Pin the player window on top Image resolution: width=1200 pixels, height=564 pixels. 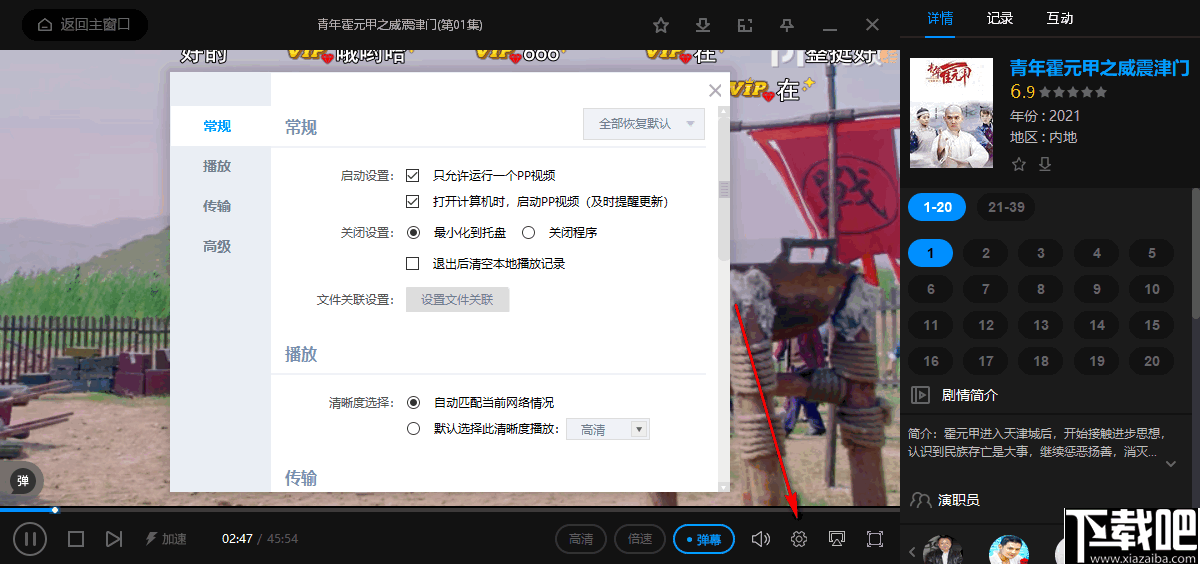tap(787, 25)
